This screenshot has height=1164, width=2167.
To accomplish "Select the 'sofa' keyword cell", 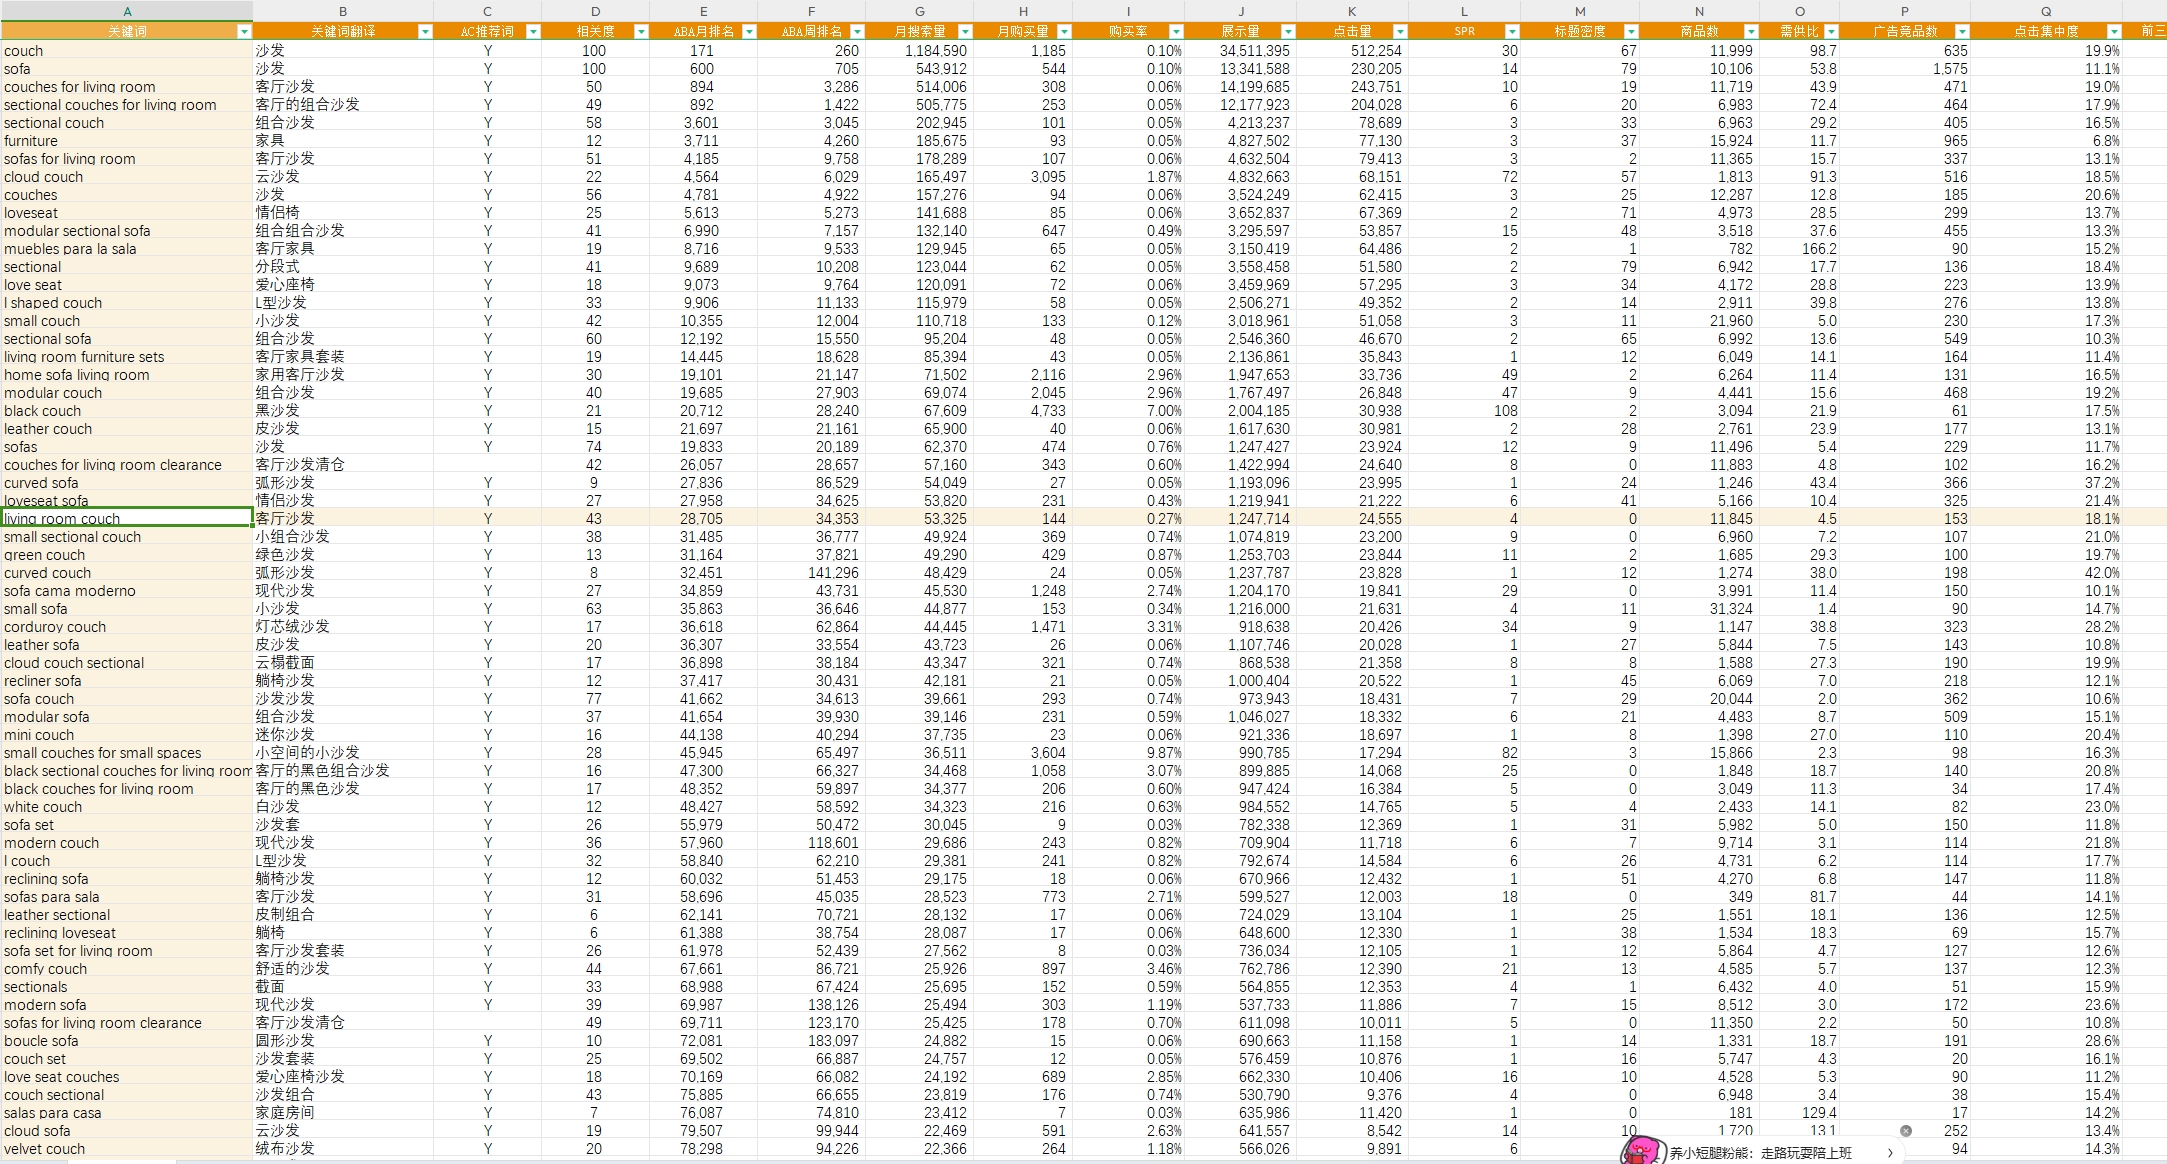I will tap(127, 68).
